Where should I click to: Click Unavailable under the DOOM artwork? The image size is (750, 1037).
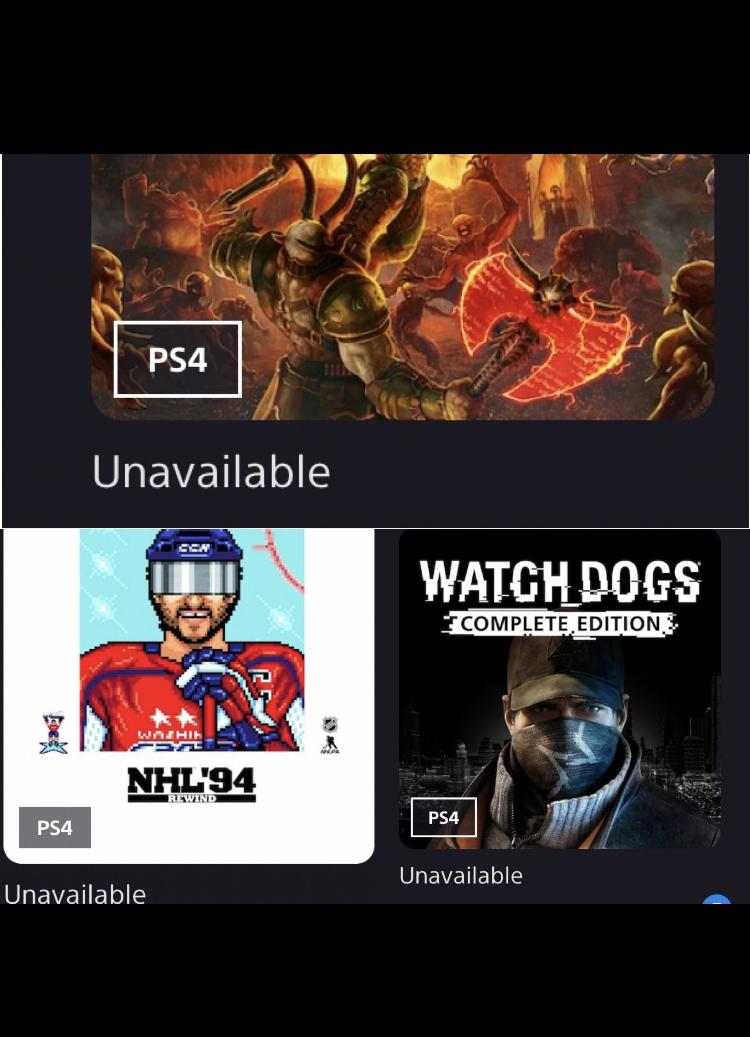coord(211,472)
